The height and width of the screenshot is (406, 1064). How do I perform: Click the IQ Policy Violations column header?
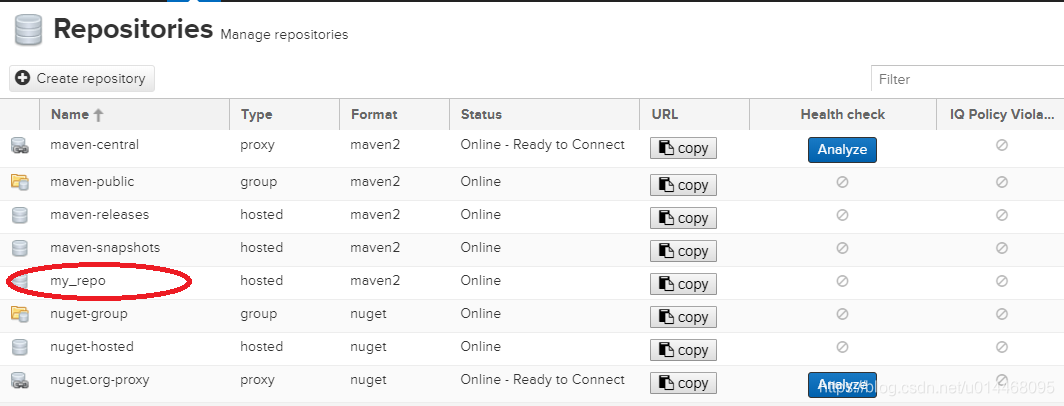click(x=1001, y=115)
